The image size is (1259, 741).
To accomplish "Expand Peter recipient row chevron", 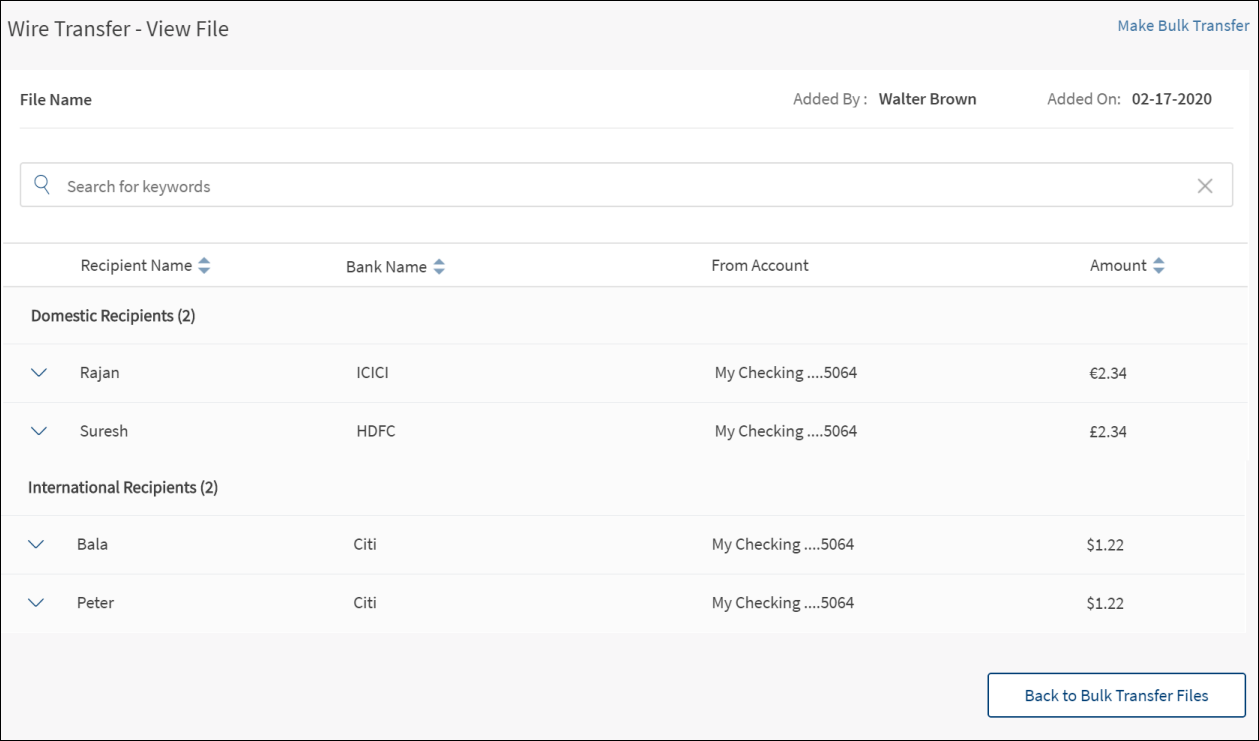I will point(36,603).
